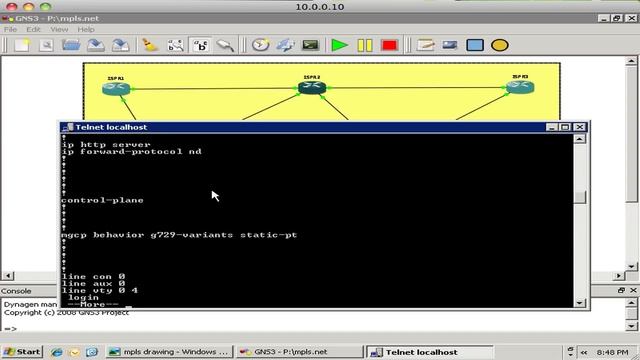This screenshot has width=640, height=360.
Task: Click the 'line vty 0 4' text
Action: point(100,291)
